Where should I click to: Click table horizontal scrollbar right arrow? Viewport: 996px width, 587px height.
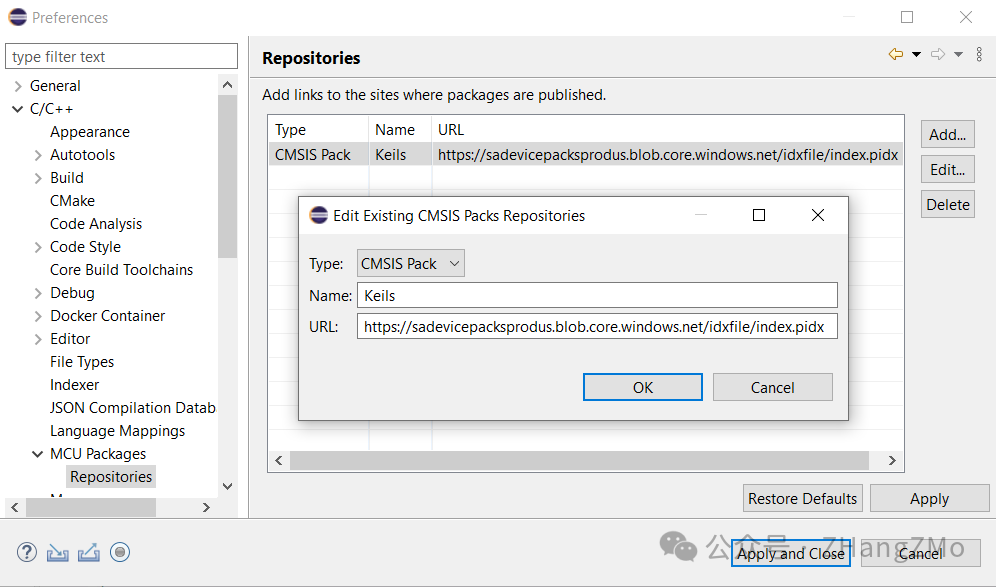click(892, 461)
